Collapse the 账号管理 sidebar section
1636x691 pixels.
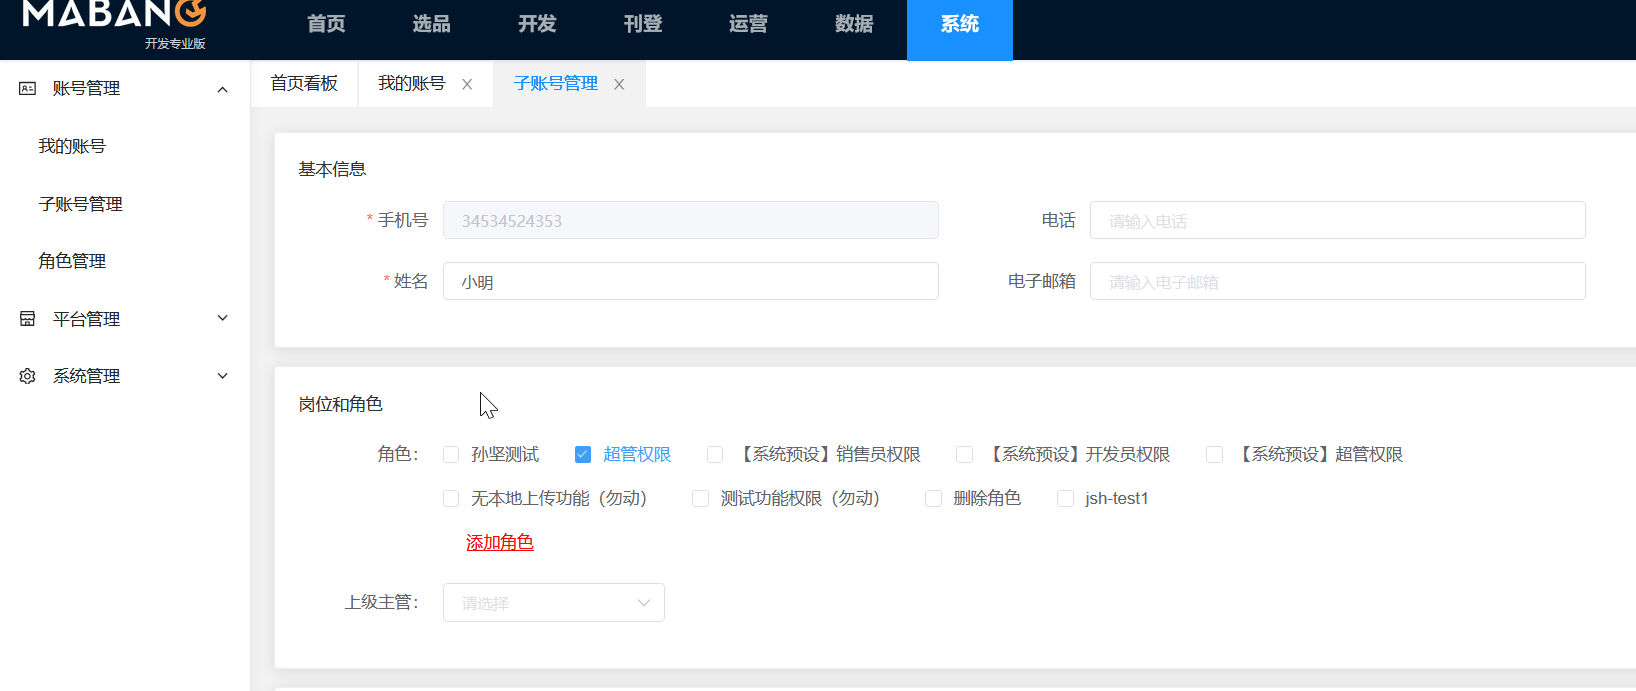pyautogui.click(x=222, y=89)
